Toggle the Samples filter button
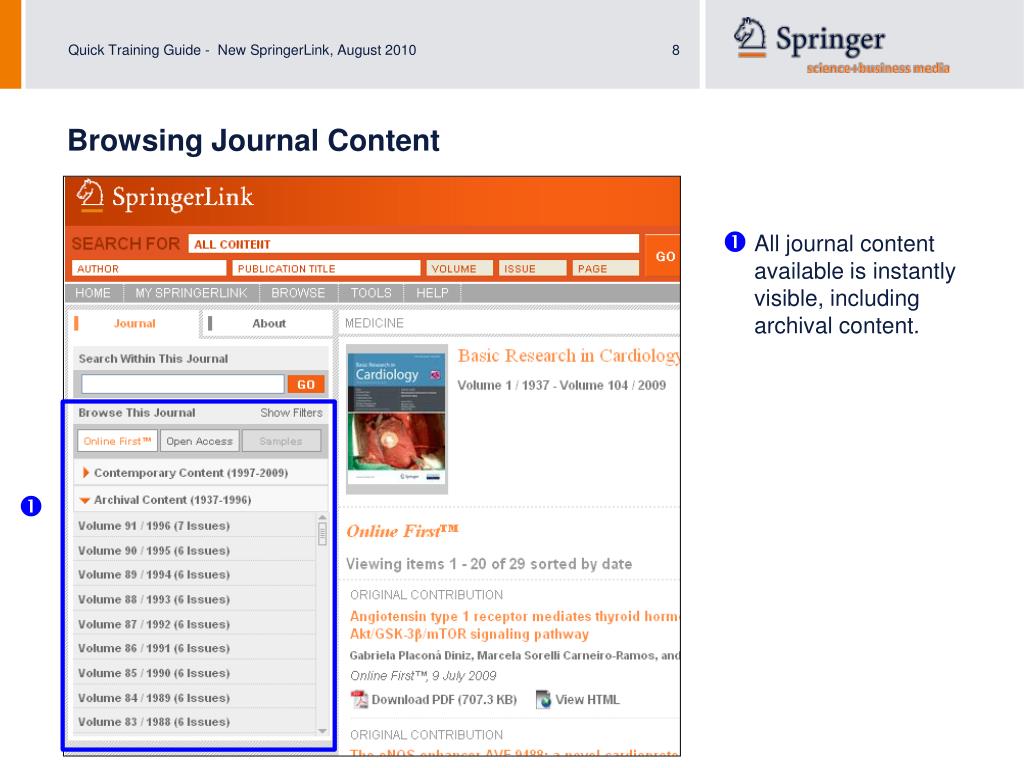 tap(281, 441)
